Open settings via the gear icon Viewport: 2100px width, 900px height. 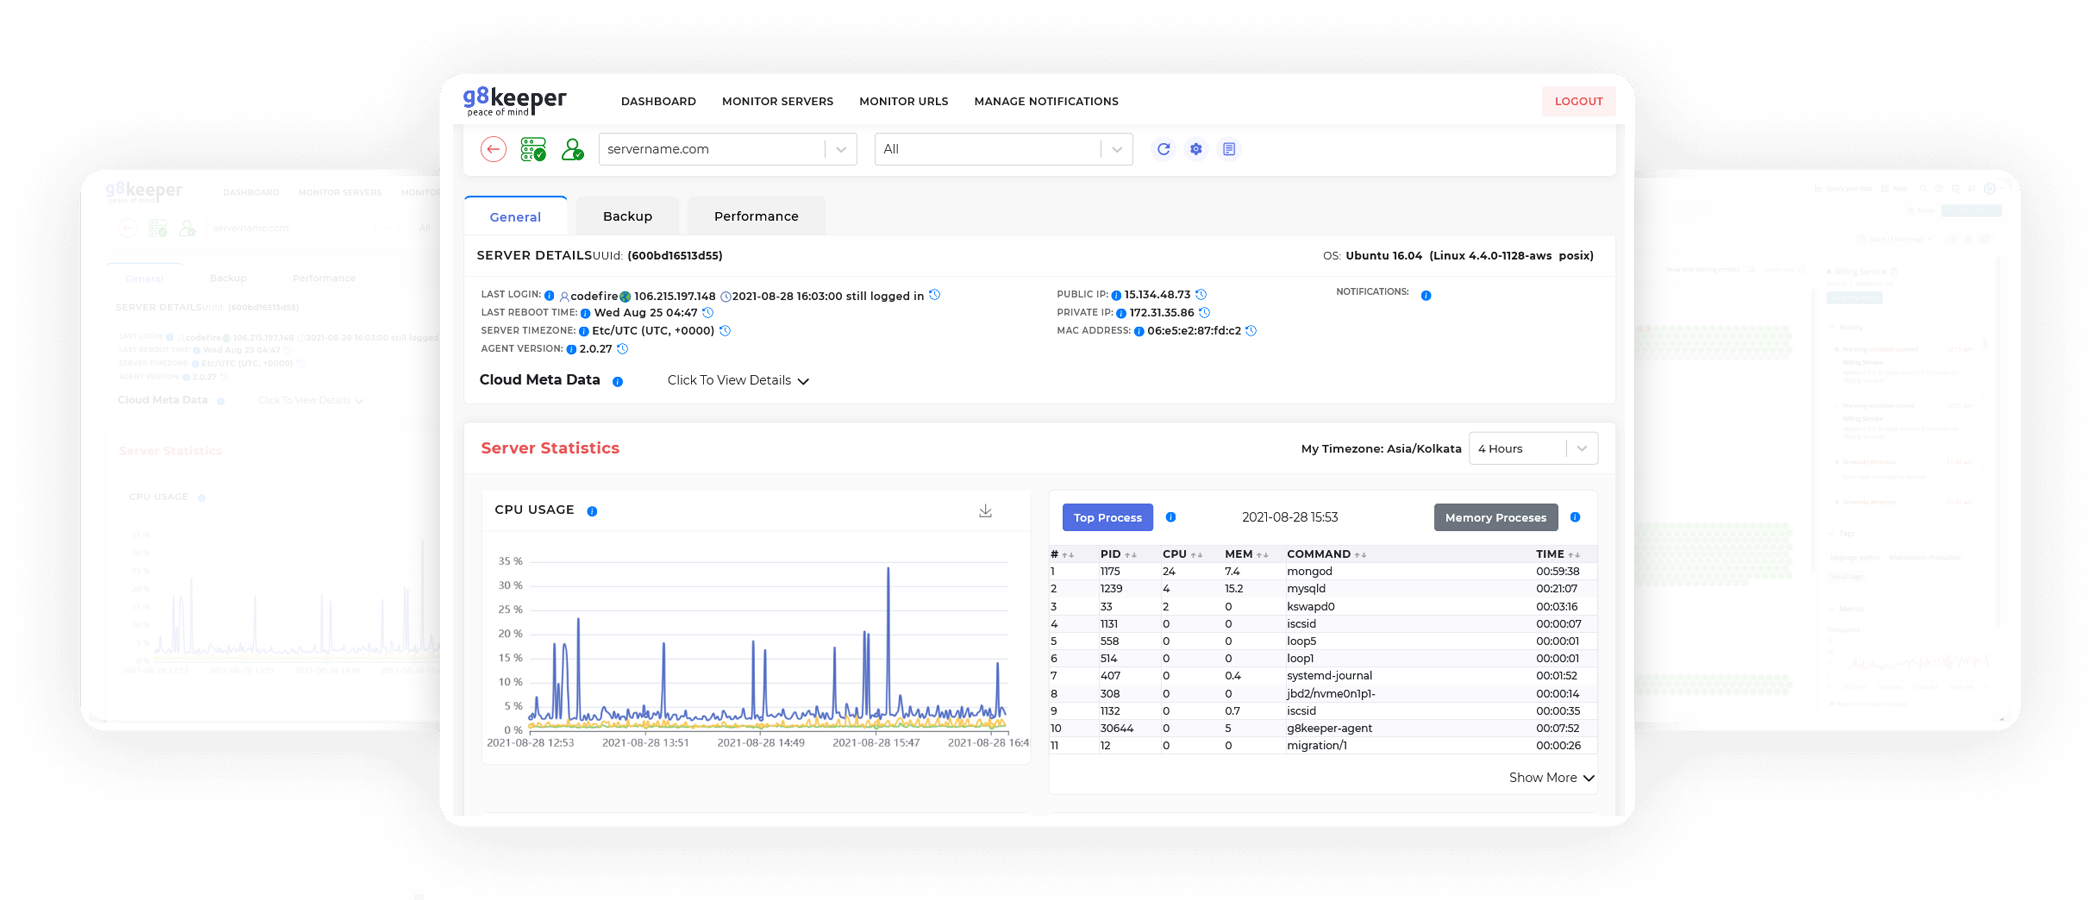[1196, 149]
